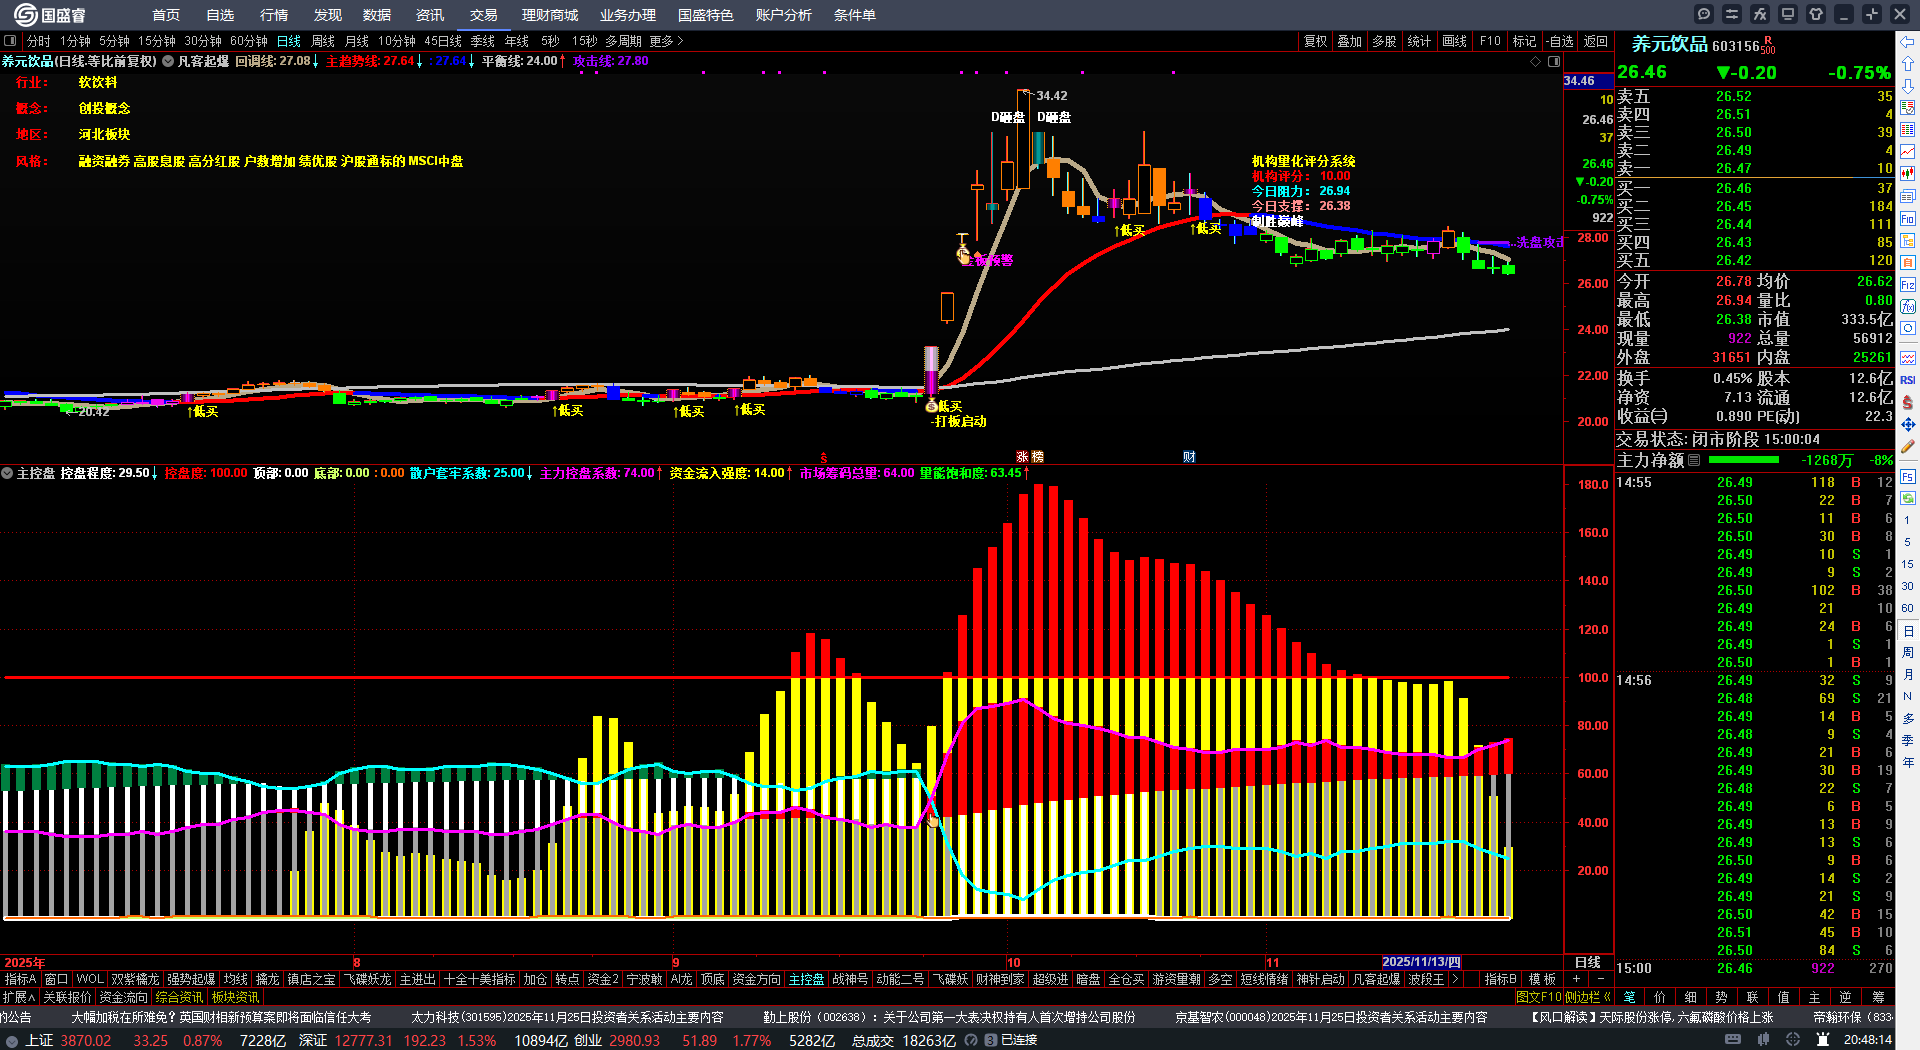This screenshot has height=1050, width=1920.
Task: Click the 养元饮品 stock name header
Action: 1669,44
